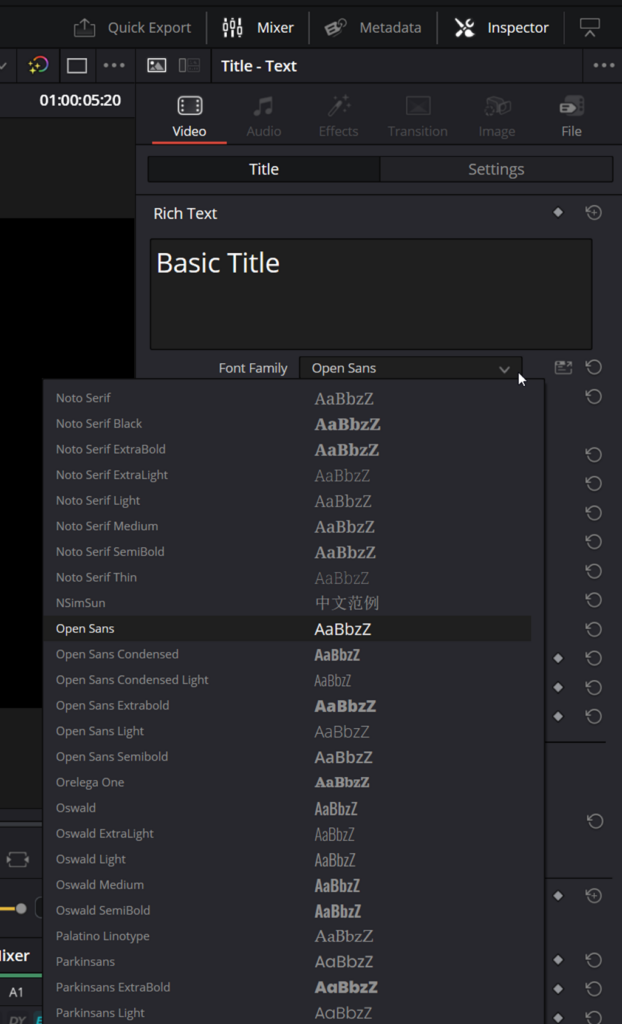Open the Video tab in Inspector
The width and height of the screenshot is (622, 1024).
coord(189,116)
